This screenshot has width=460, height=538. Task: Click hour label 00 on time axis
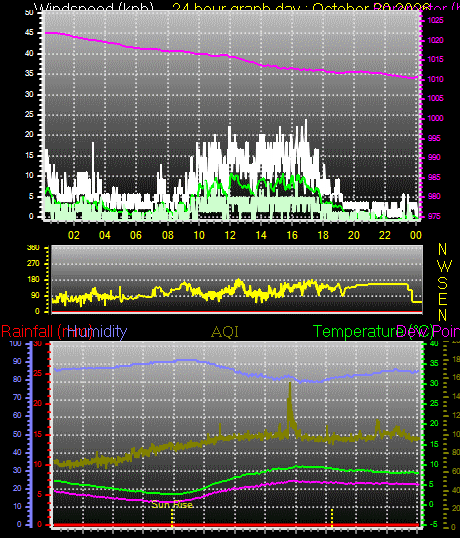[415, 235]
